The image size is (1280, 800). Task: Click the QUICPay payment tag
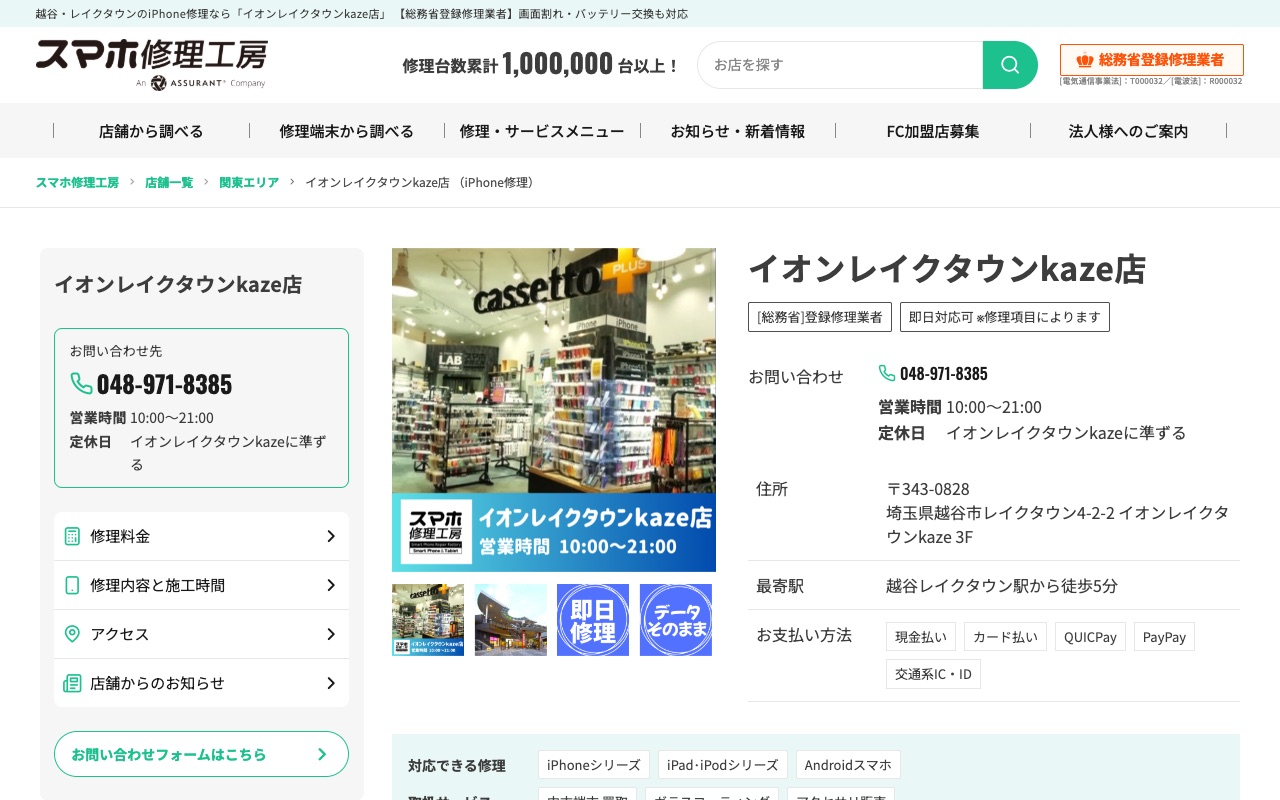coord(1090,637)
